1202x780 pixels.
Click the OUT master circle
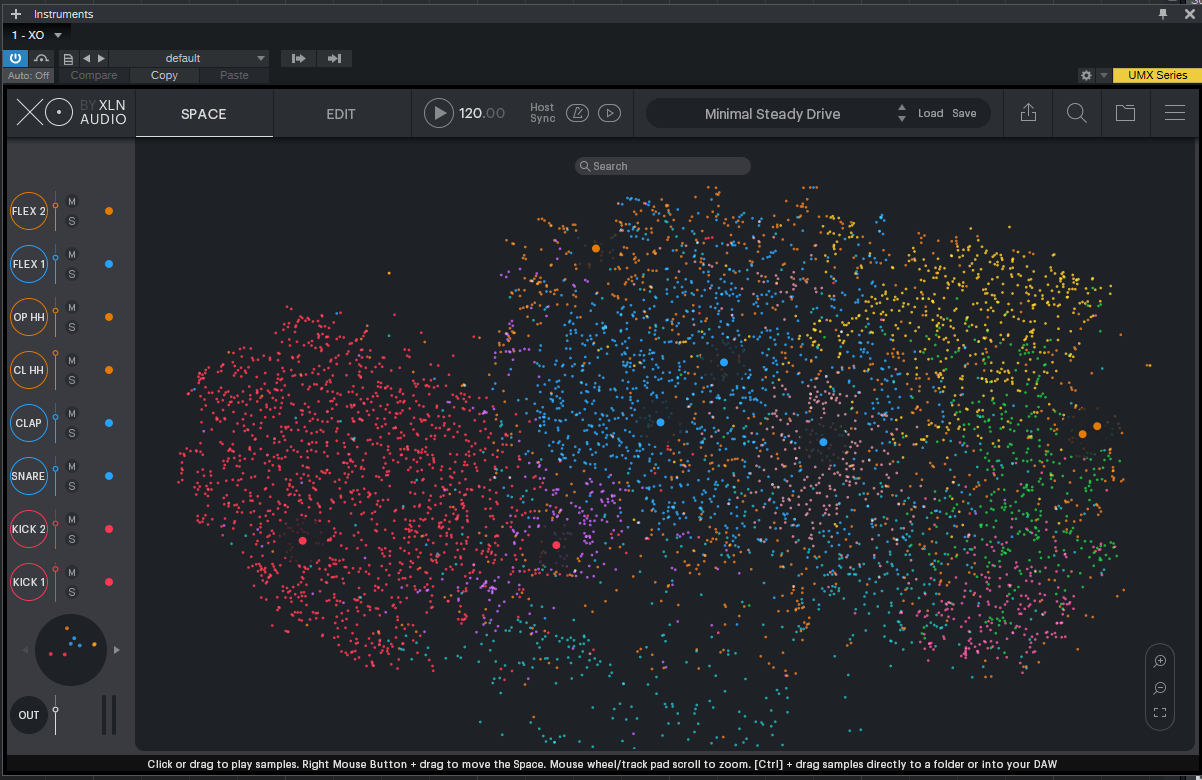(x=29, y=715)
